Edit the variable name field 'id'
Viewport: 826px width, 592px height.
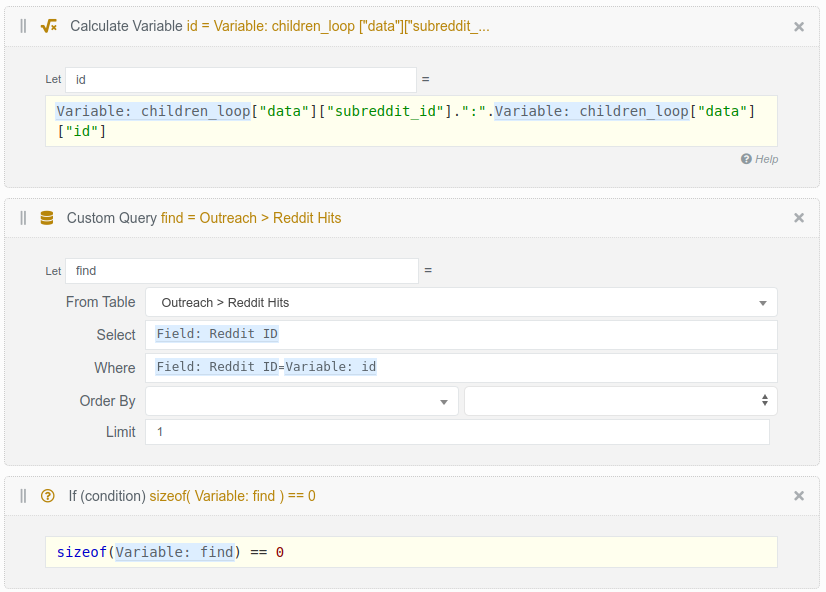(x=241, y=80)
